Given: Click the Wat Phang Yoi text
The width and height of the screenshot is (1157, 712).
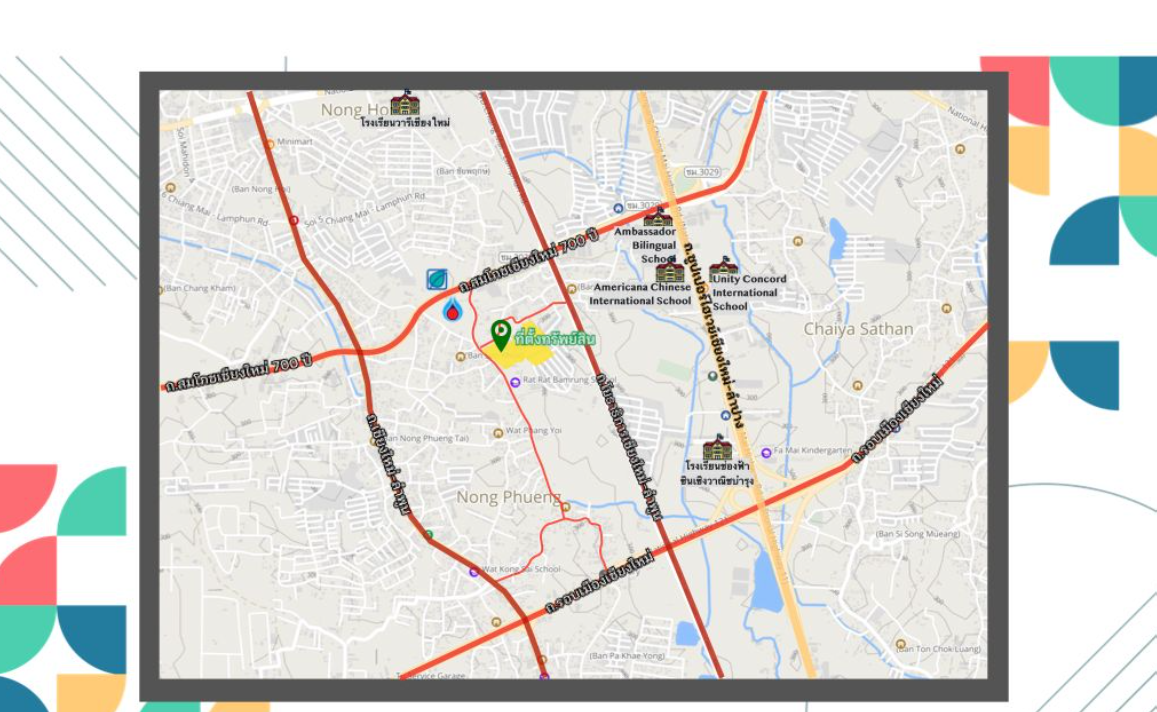Looking at the screenshot, I should pos(533,430).
